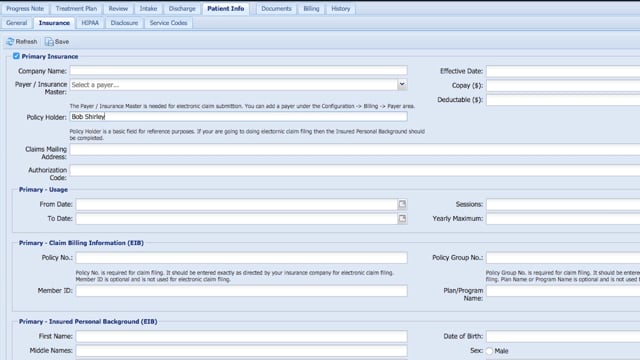Click the Date of Birth field

(563, 336)
